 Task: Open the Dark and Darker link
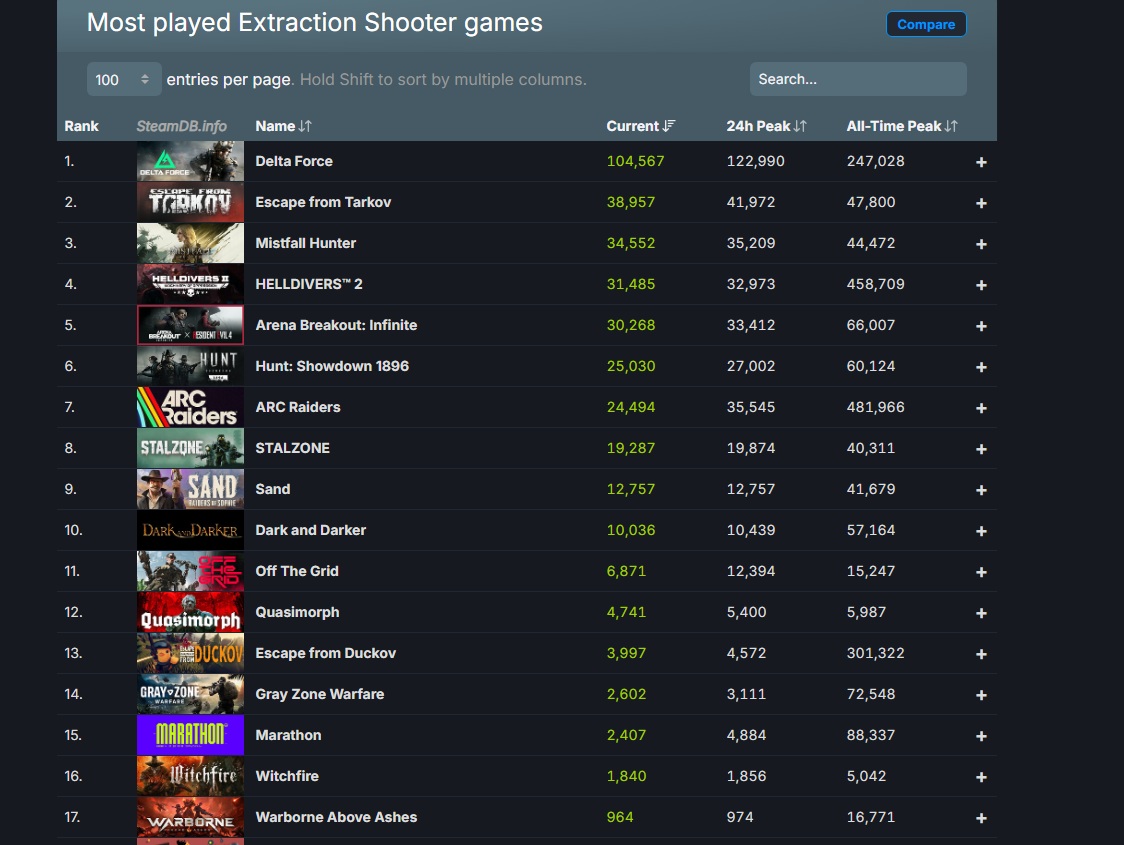tap(310, 530)
